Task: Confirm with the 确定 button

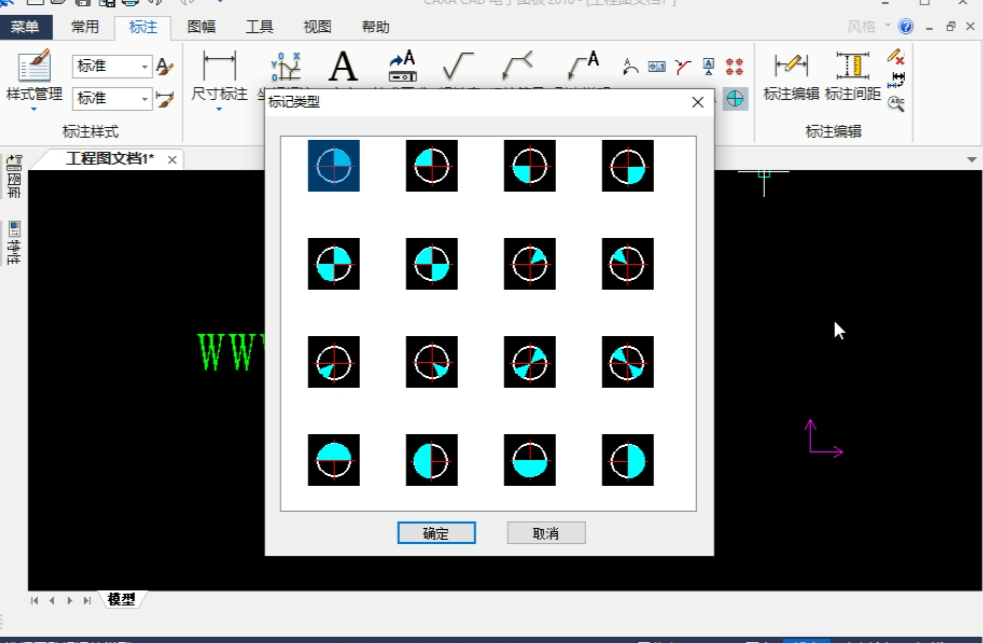Action: click(436, 533)
